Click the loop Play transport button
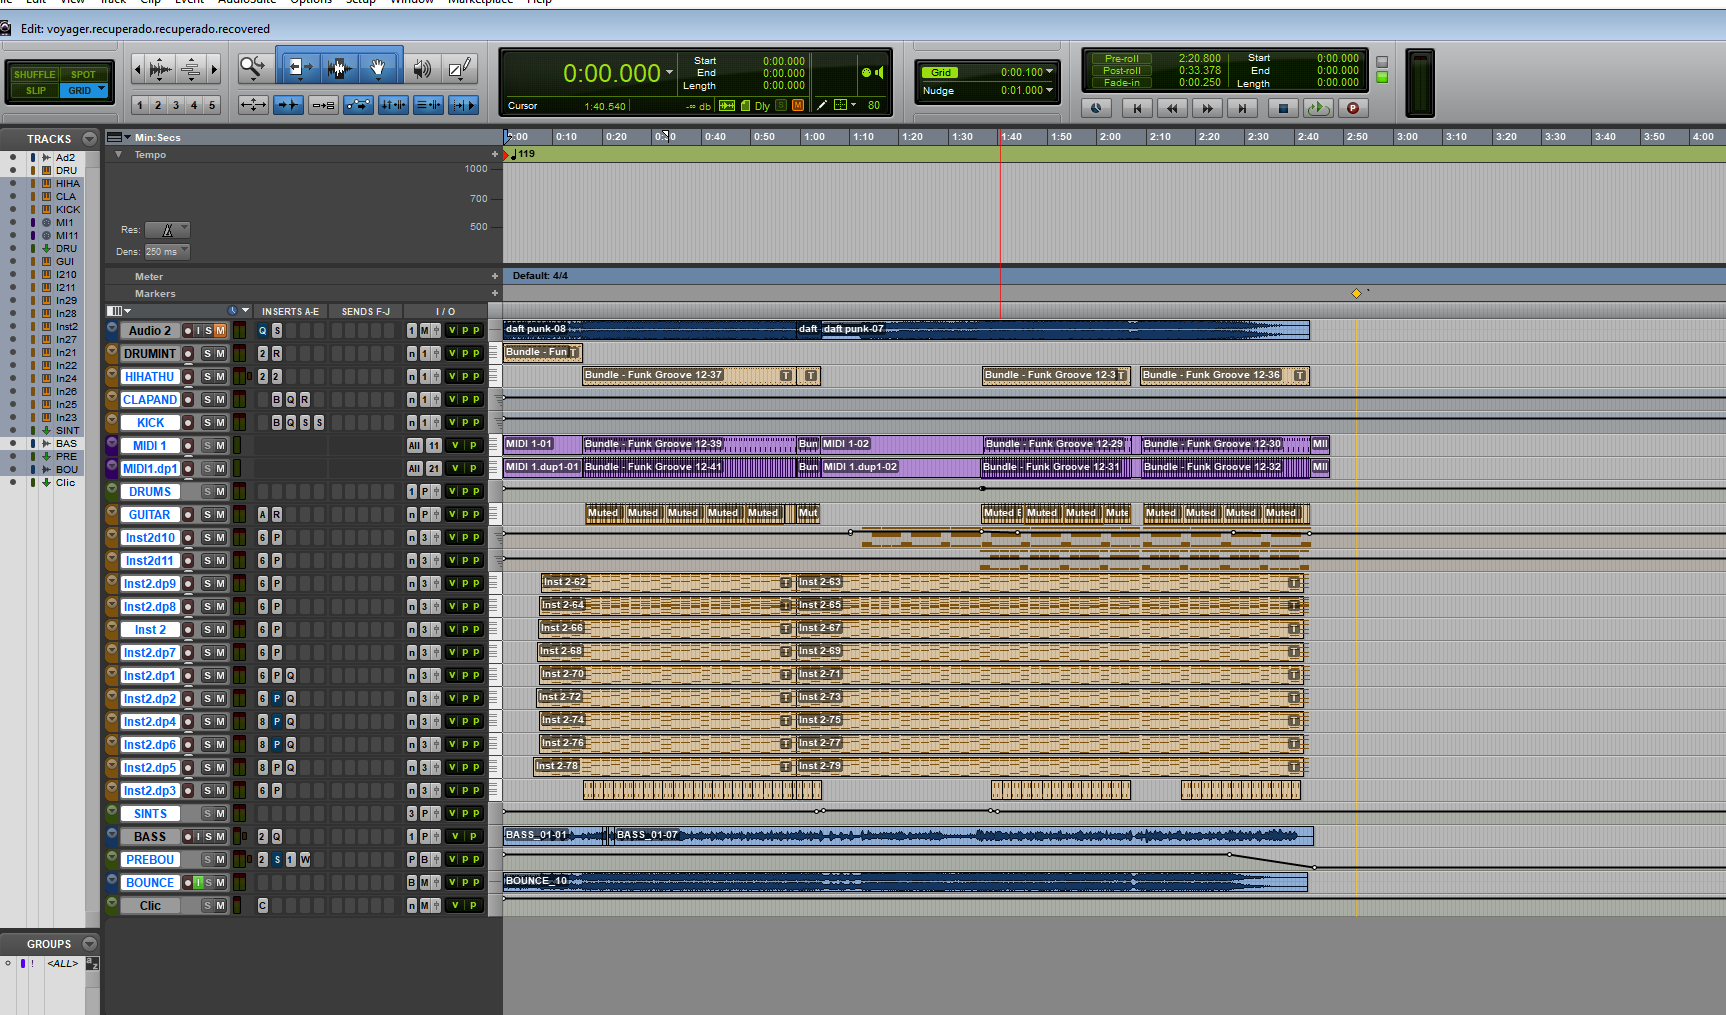Image resolution: width=1726 pixels, height=1015 pixels. pyautogui.click(x=1318, y=108)
